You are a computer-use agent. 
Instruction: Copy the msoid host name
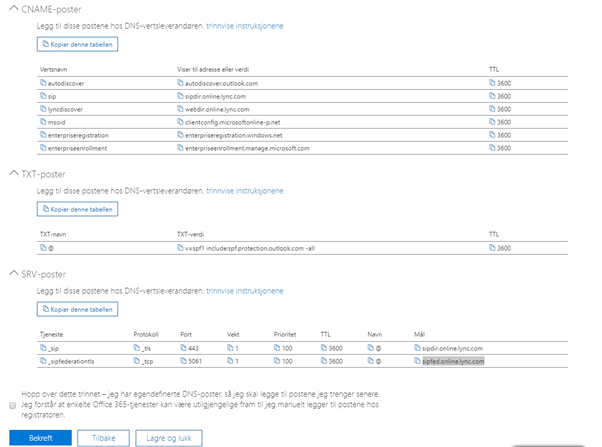click(43, 122)
